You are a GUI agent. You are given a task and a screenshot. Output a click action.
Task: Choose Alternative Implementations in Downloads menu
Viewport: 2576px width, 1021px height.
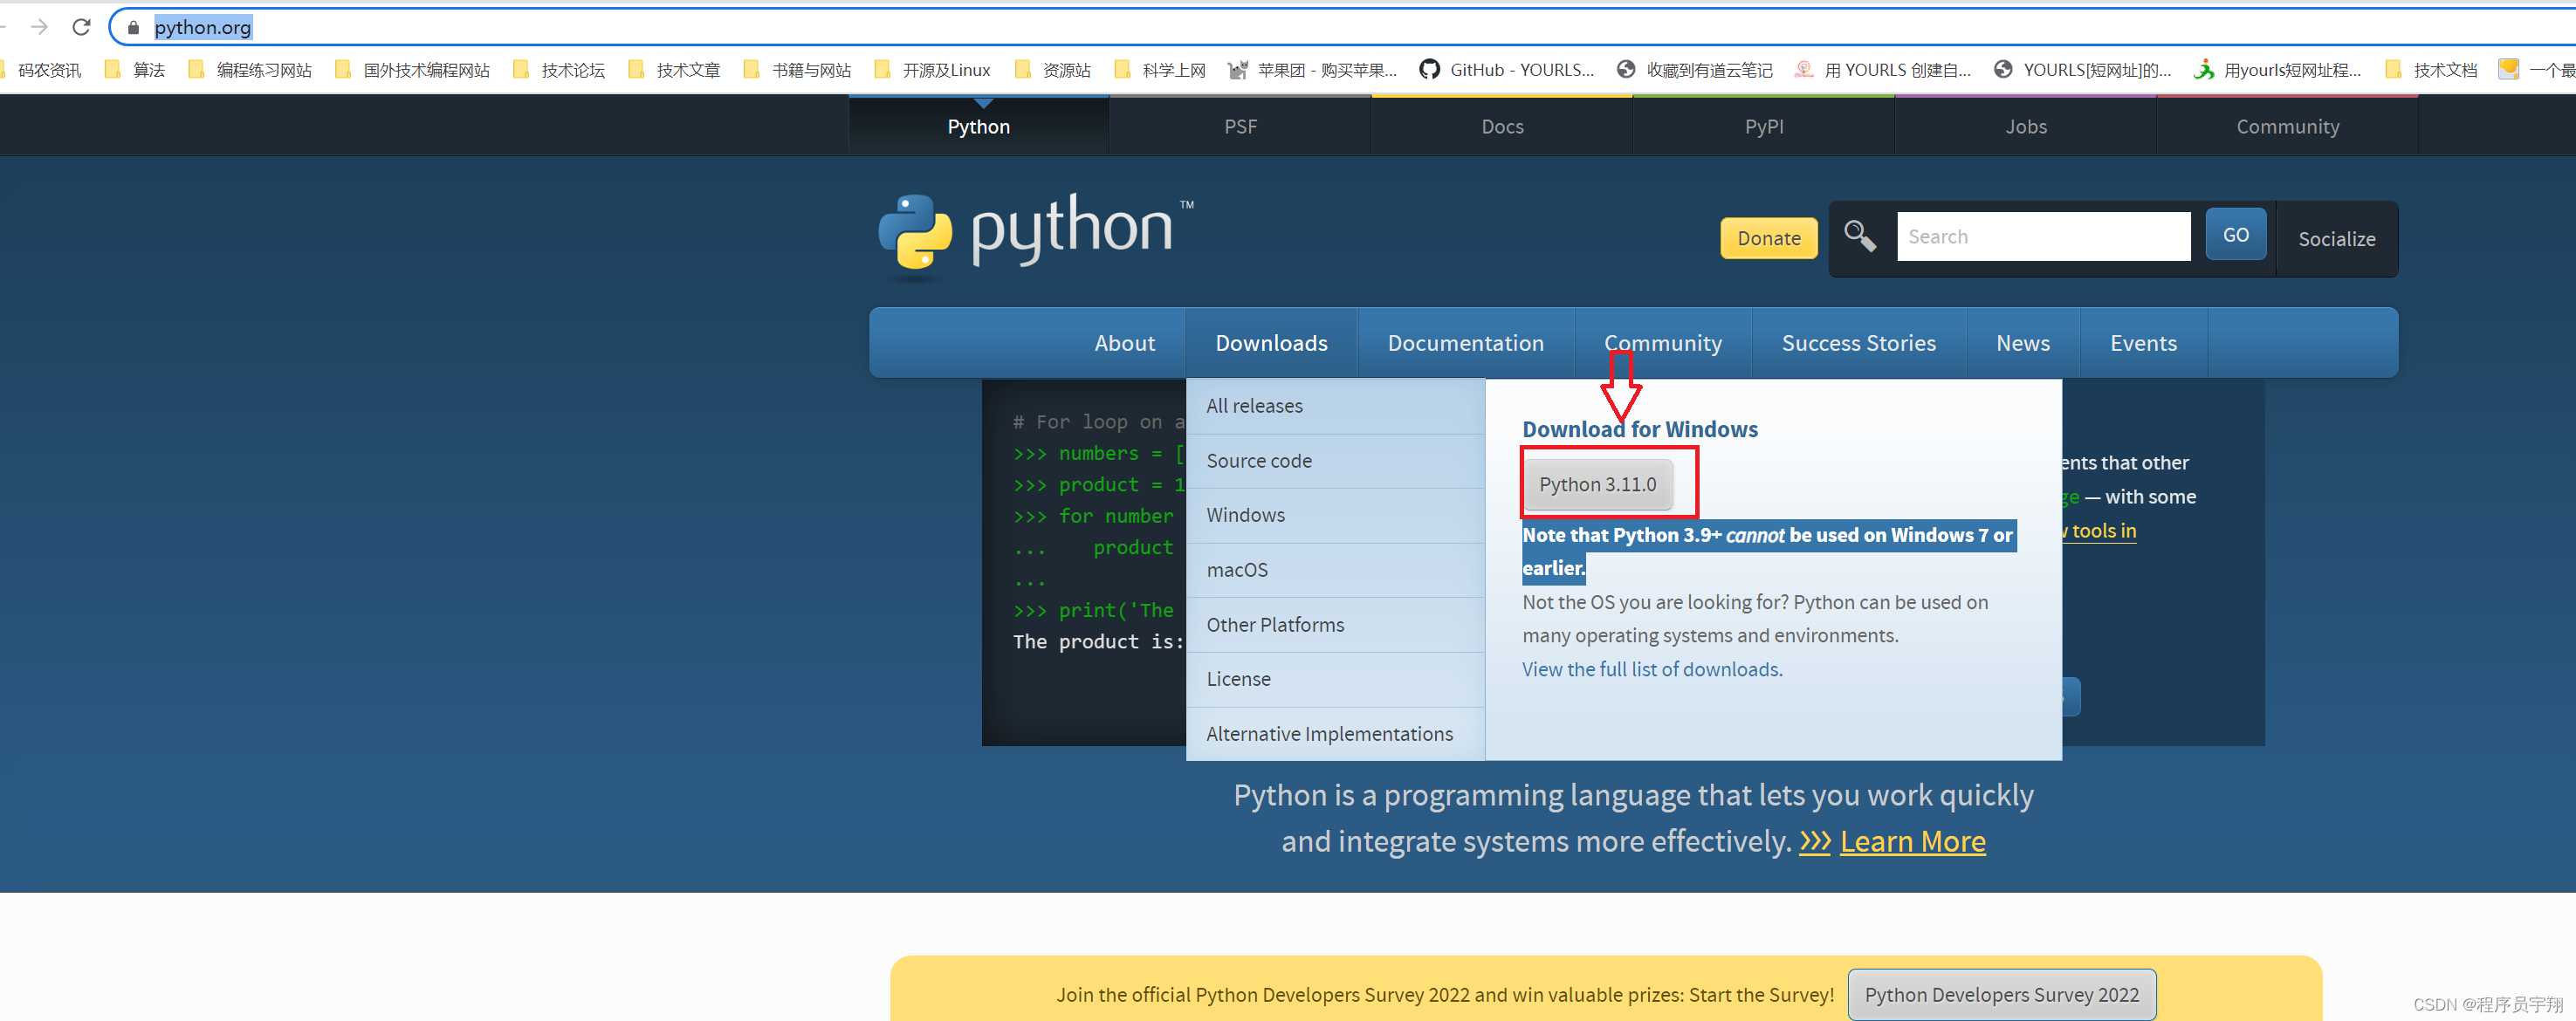pyautogui.click(x=1335, y=734)
